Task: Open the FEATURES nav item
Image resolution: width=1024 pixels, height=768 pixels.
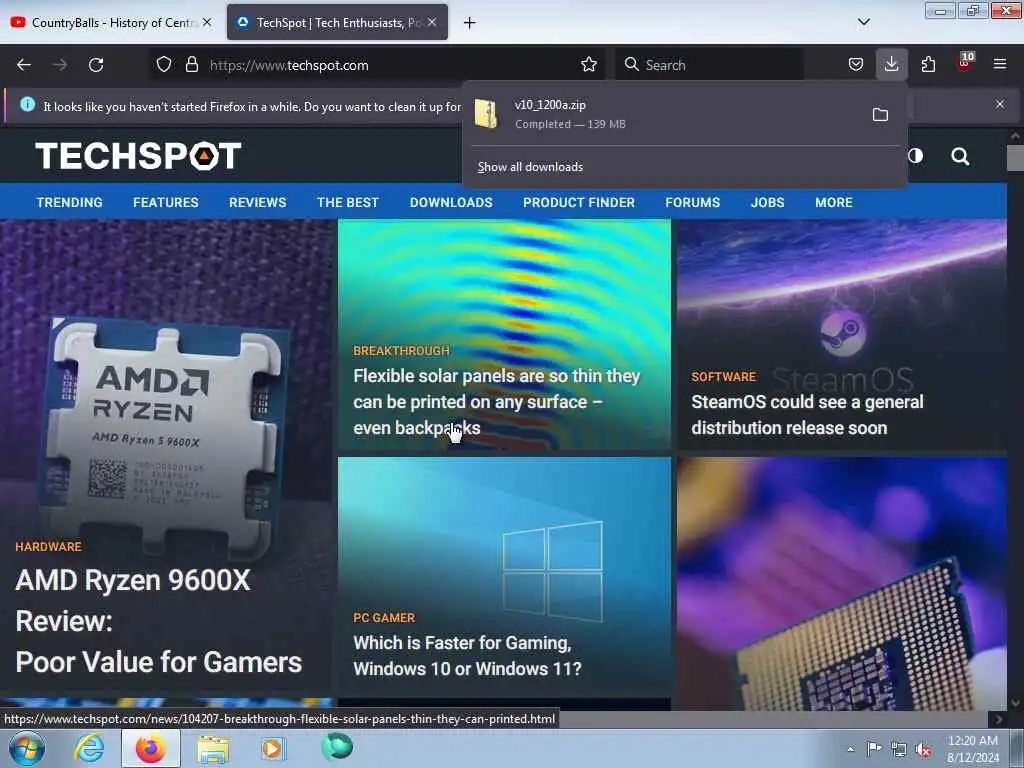Action: point(166,202)
